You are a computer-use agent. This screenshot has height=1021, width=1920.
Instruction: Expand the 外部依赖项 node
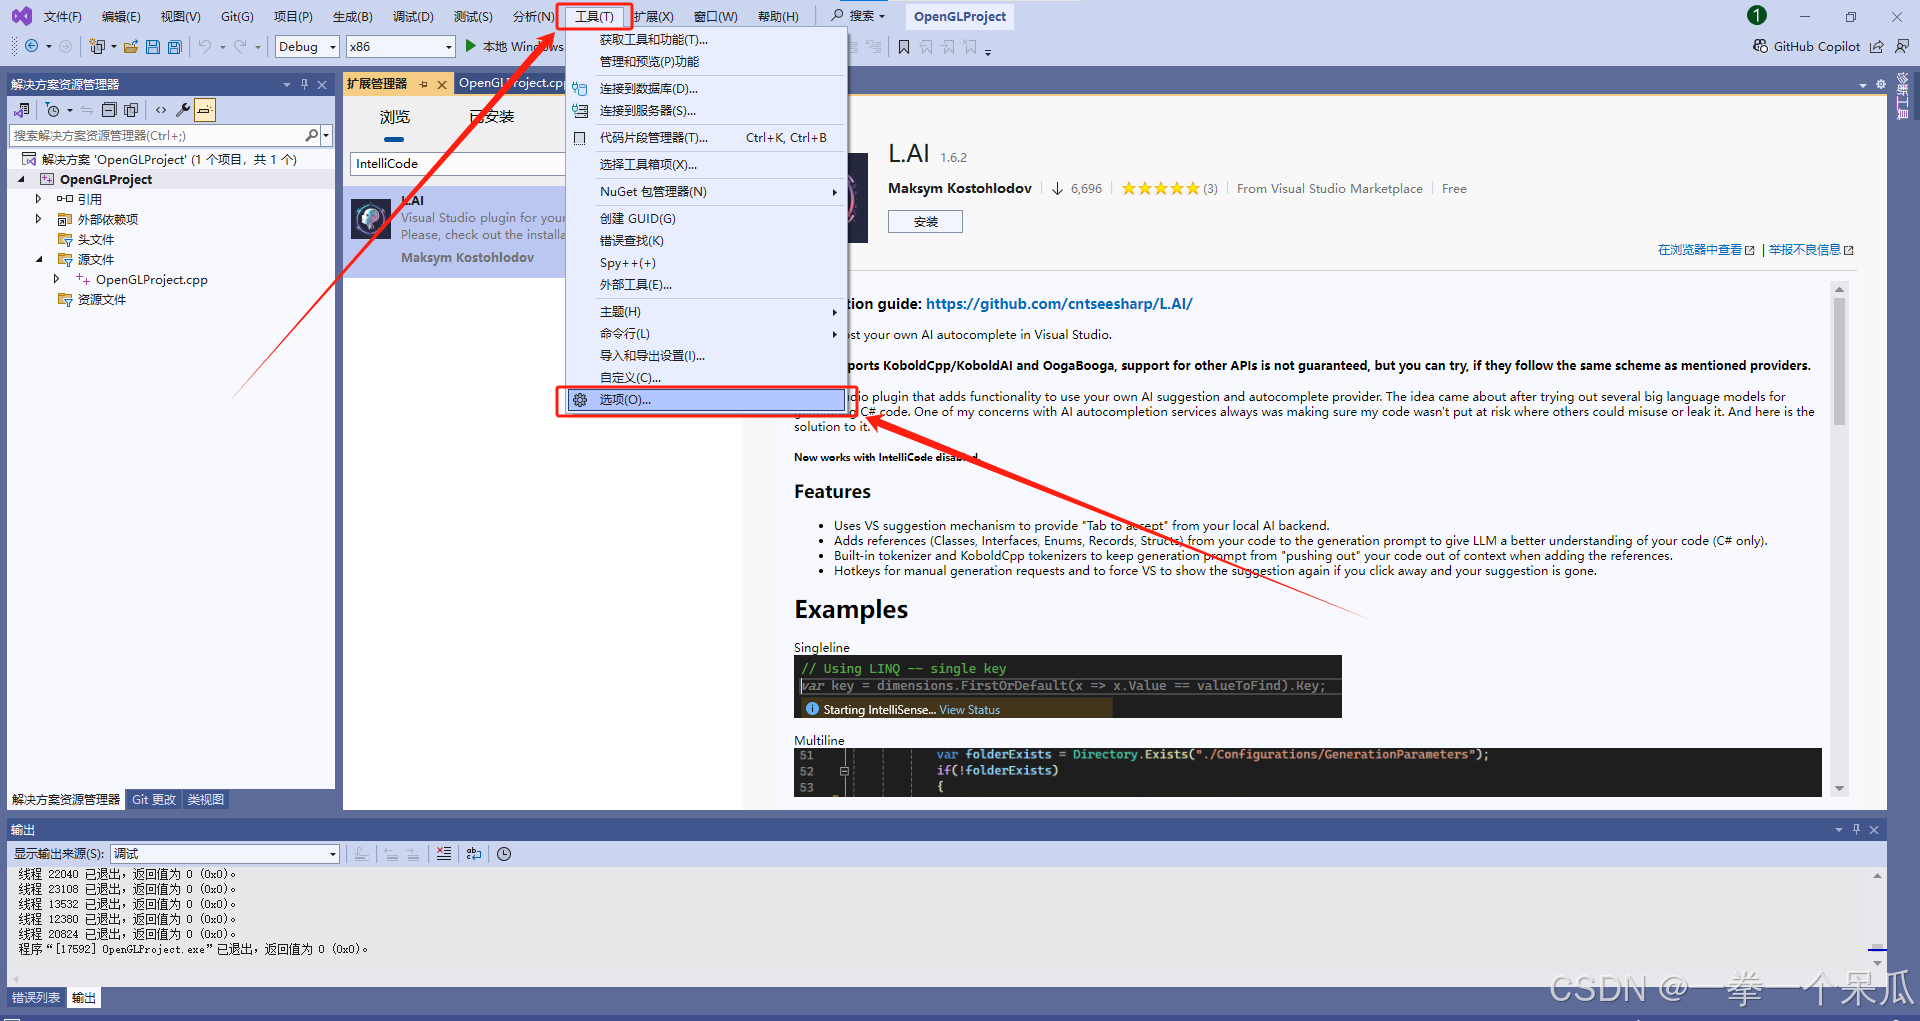(x=39, y=219)
